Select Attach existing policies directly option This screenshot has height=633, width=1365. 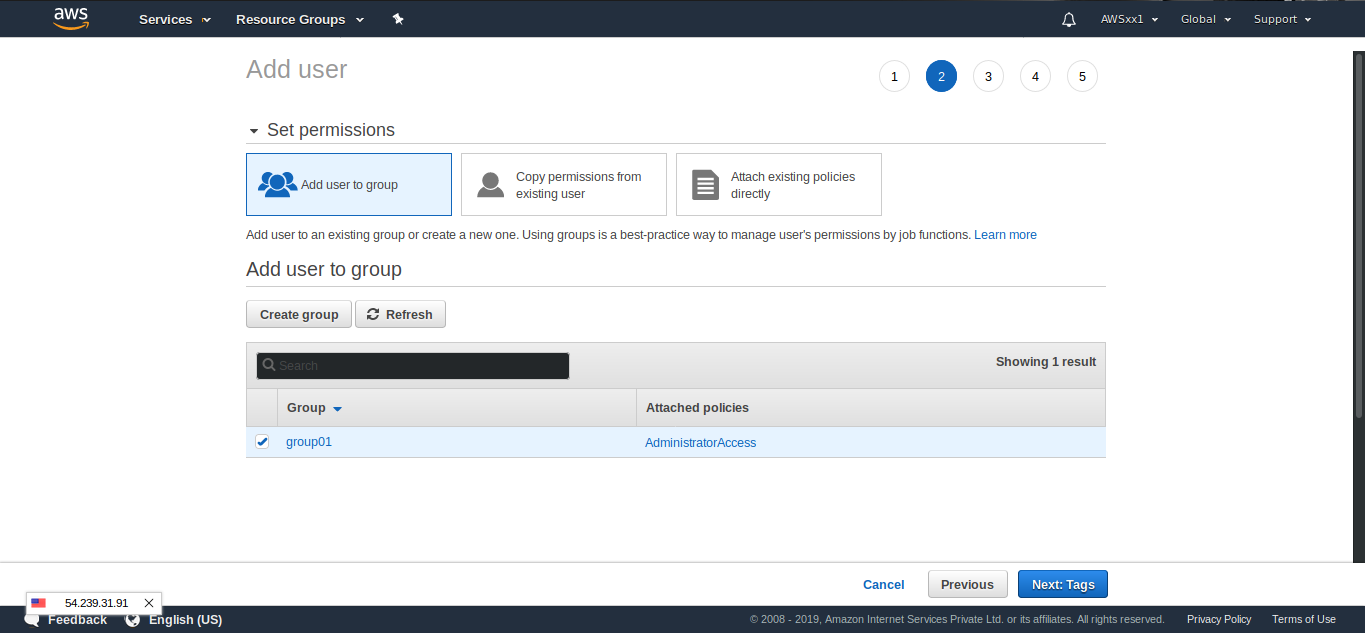[778, 184]
